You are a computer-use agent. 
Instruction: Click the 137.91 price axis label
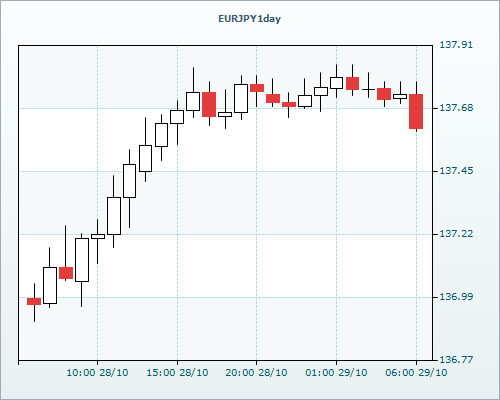pos(456,45)
